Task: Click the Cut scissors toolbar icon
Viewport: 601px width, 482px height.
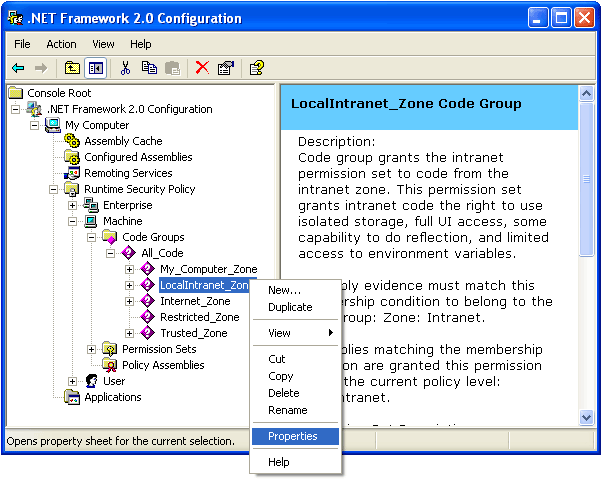Action: click(x=126, y=68)
